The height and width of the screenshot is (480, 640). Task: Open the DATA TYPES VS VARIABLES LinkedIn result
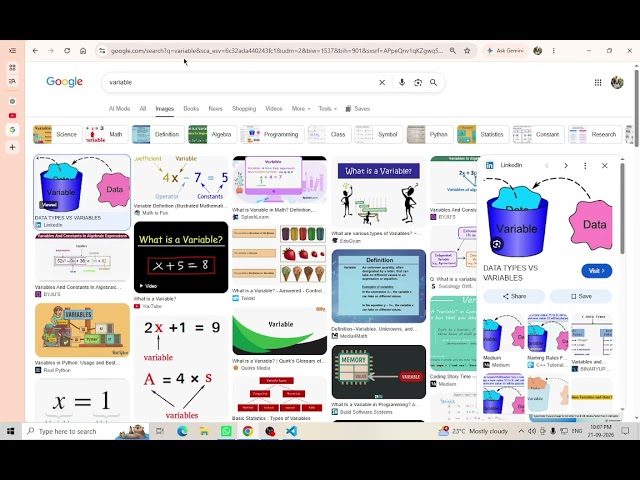(82, 192)
